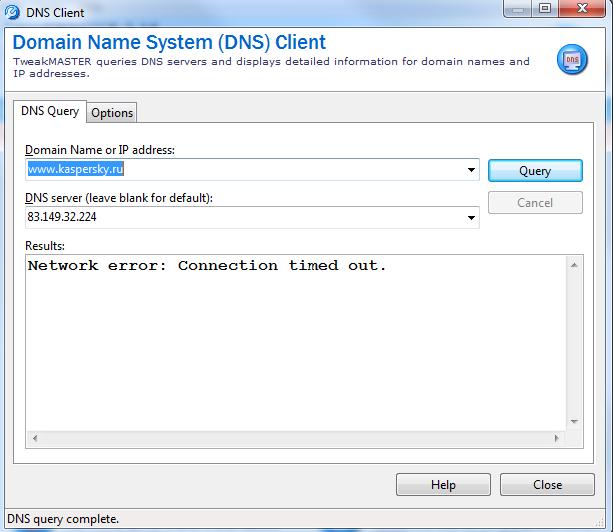Click the results scroll left arrow

[x=35, y=438]
